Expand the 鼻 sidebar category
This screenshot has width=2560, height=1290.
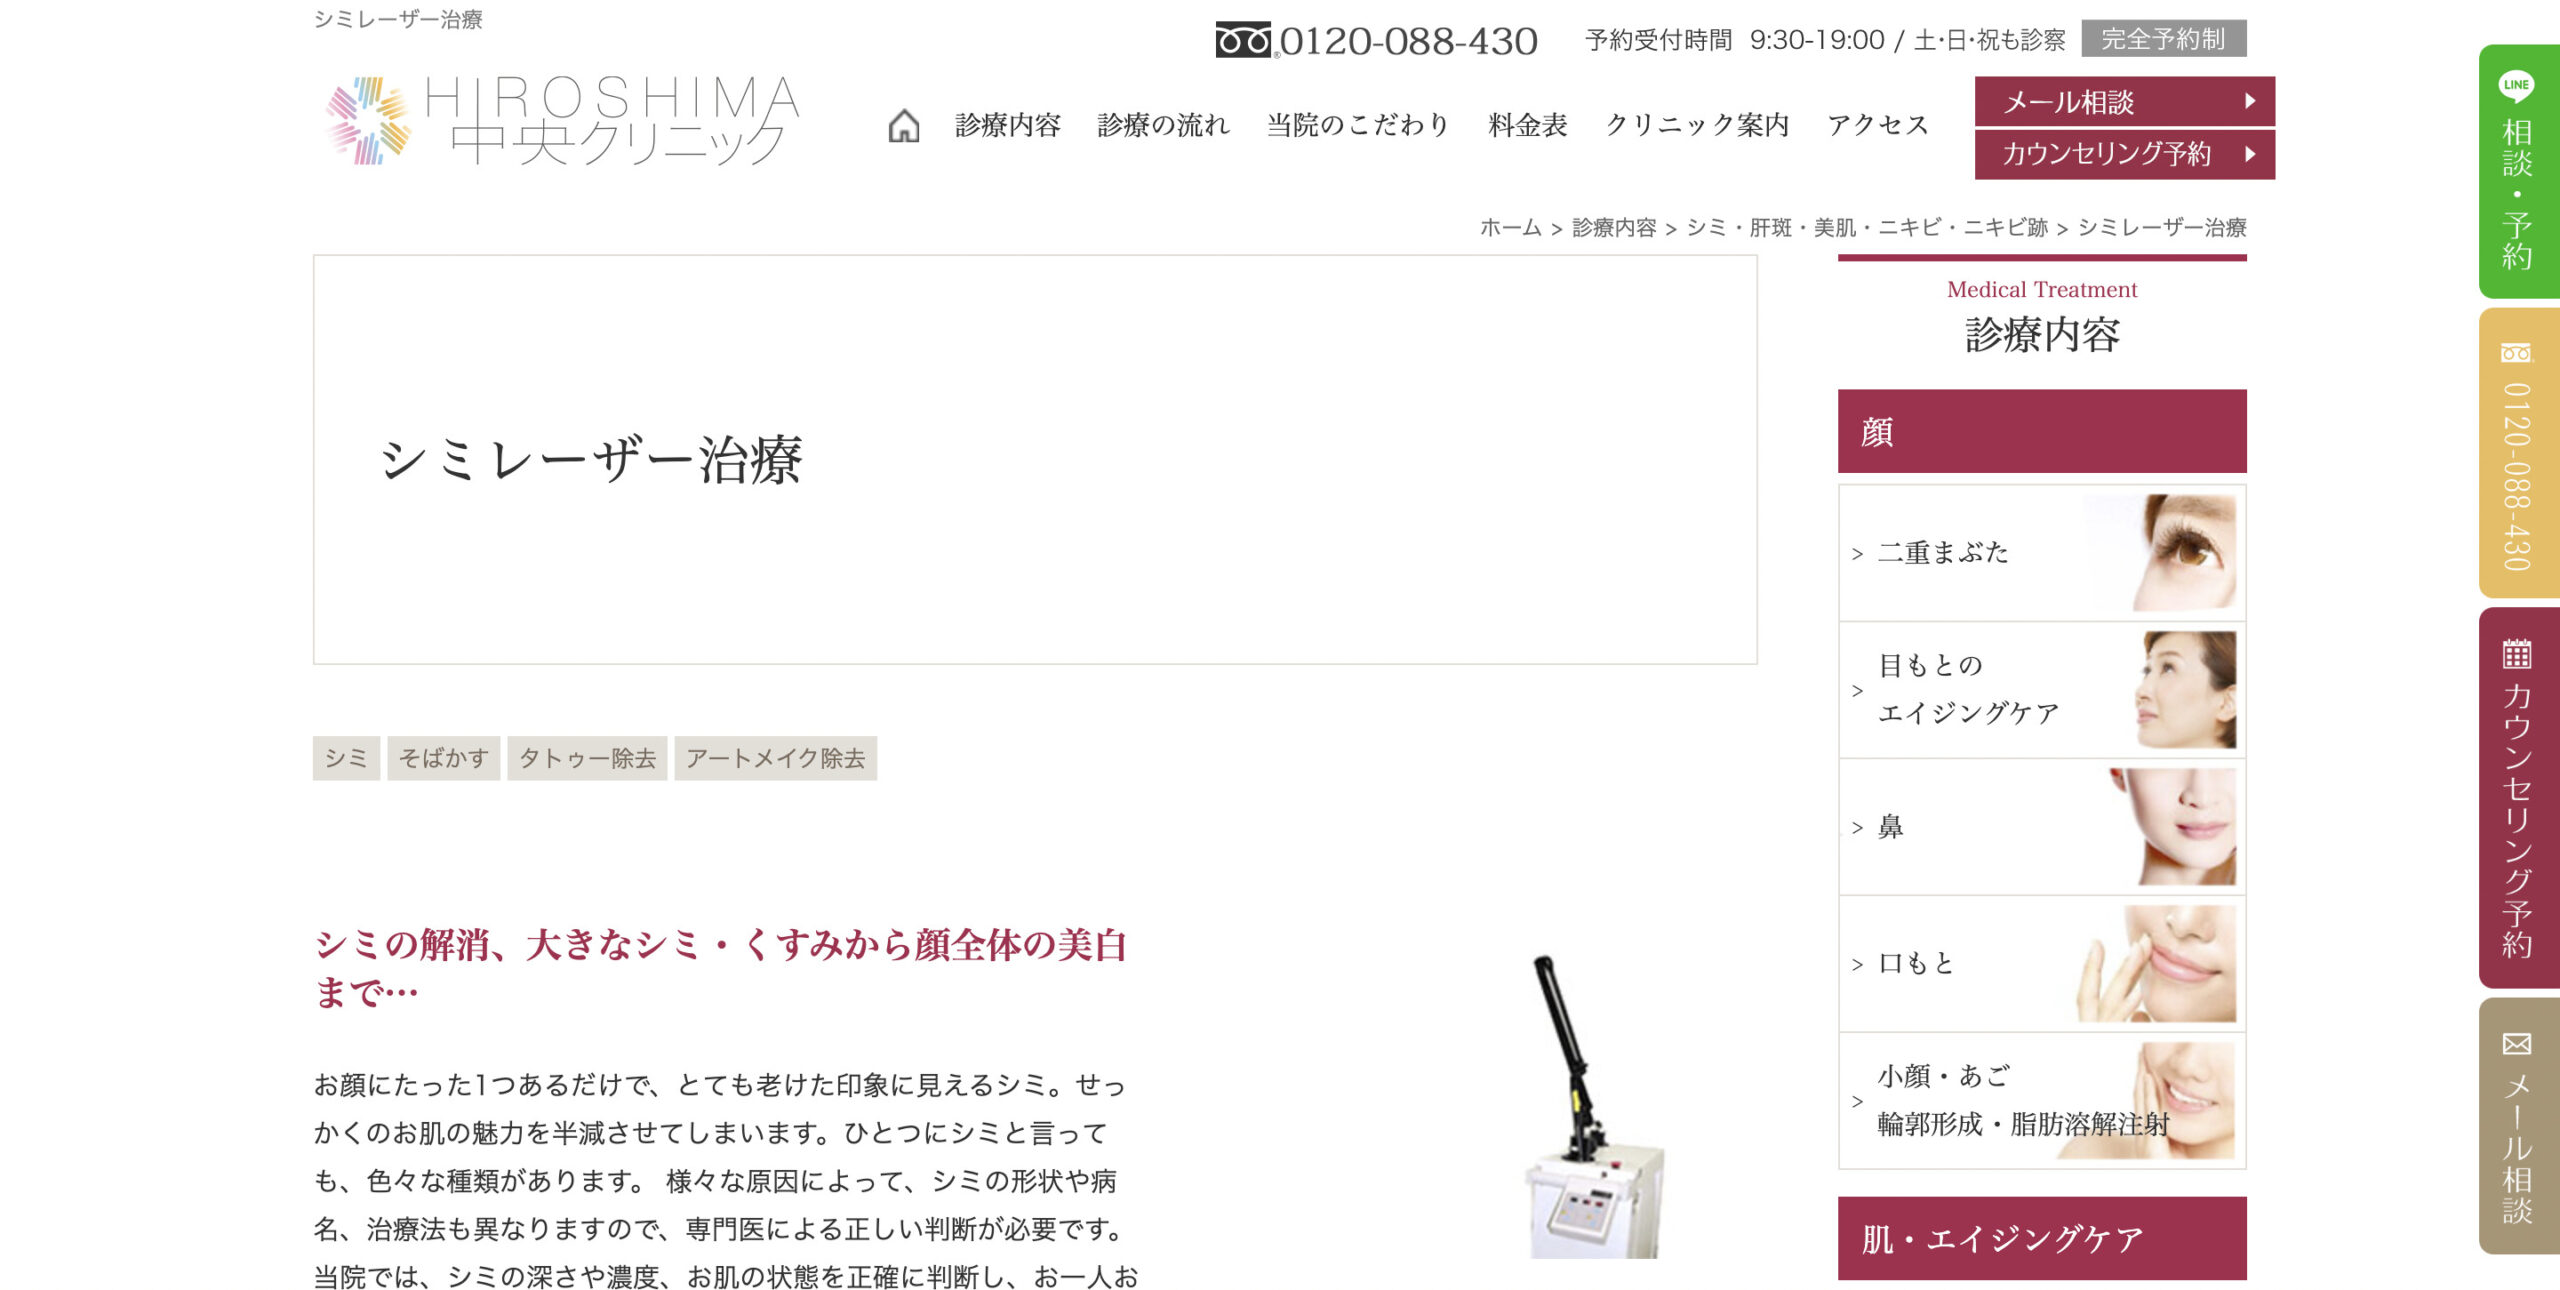[x=2042, y=827]
